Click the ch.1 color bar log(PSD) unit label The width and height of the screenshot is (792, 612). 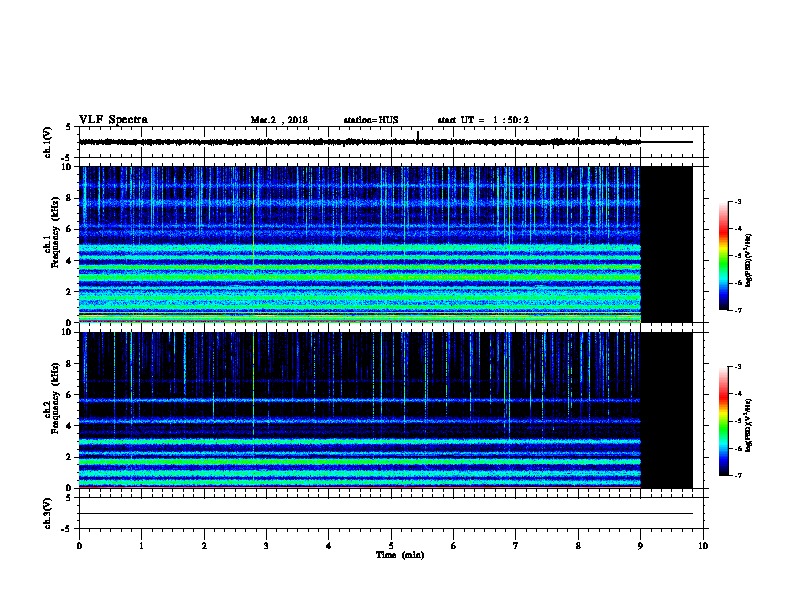click(x=749, y=261)
